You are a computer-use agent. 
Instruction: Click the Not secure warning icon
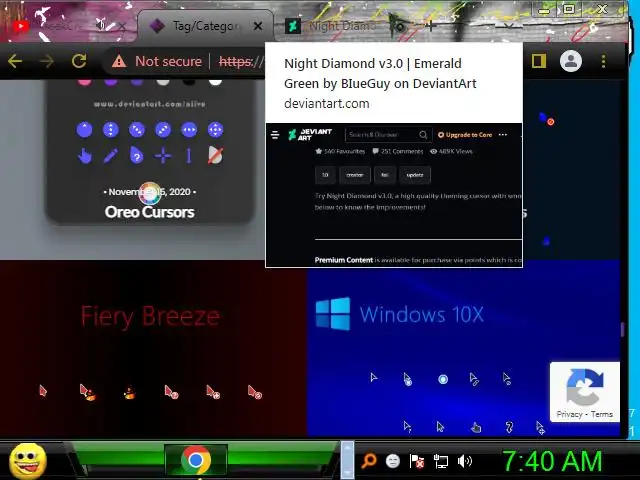coord(119,62)
